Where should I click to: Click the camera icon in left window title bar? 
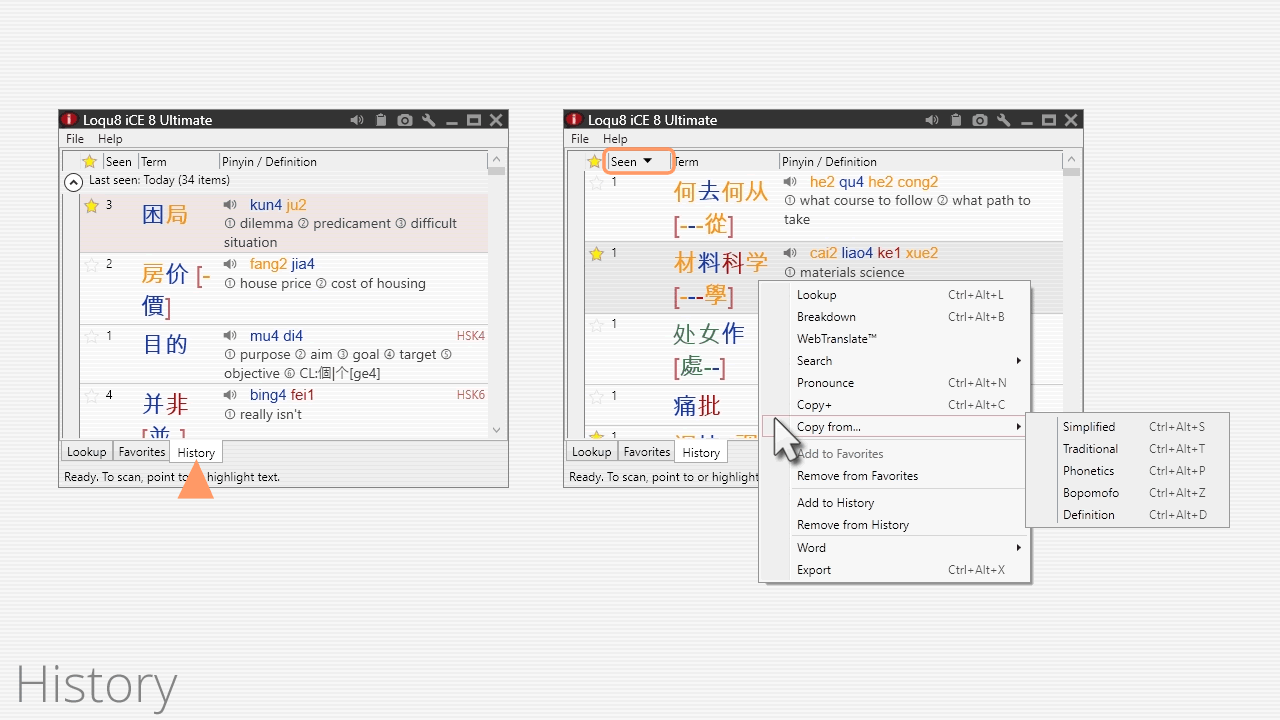coord(405,120)
